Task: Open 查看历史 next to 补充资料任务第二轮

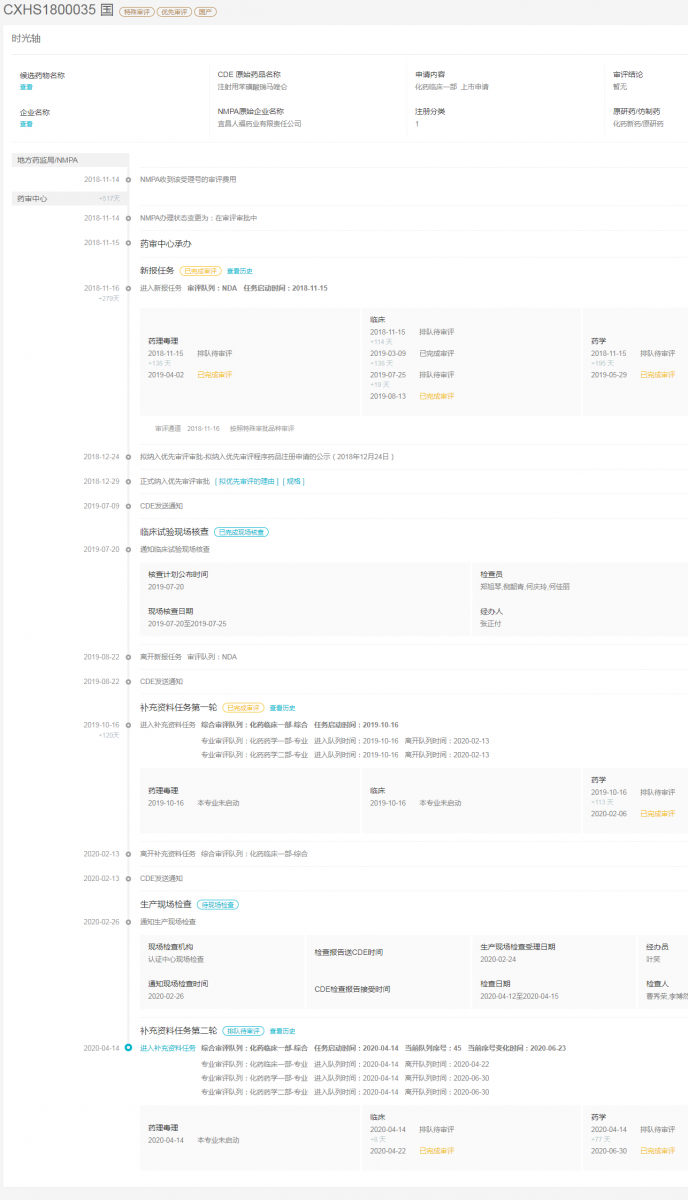Action: 283,1030
